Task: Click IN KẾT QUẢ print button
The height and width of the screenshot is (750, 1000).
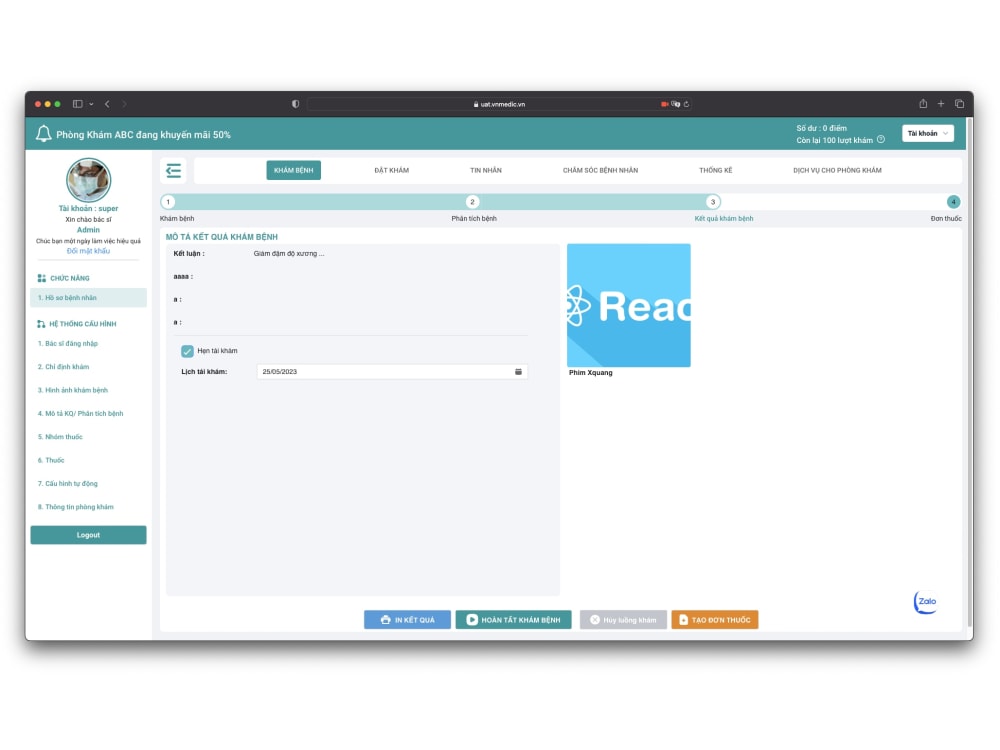Action: (x=407, y=620)
